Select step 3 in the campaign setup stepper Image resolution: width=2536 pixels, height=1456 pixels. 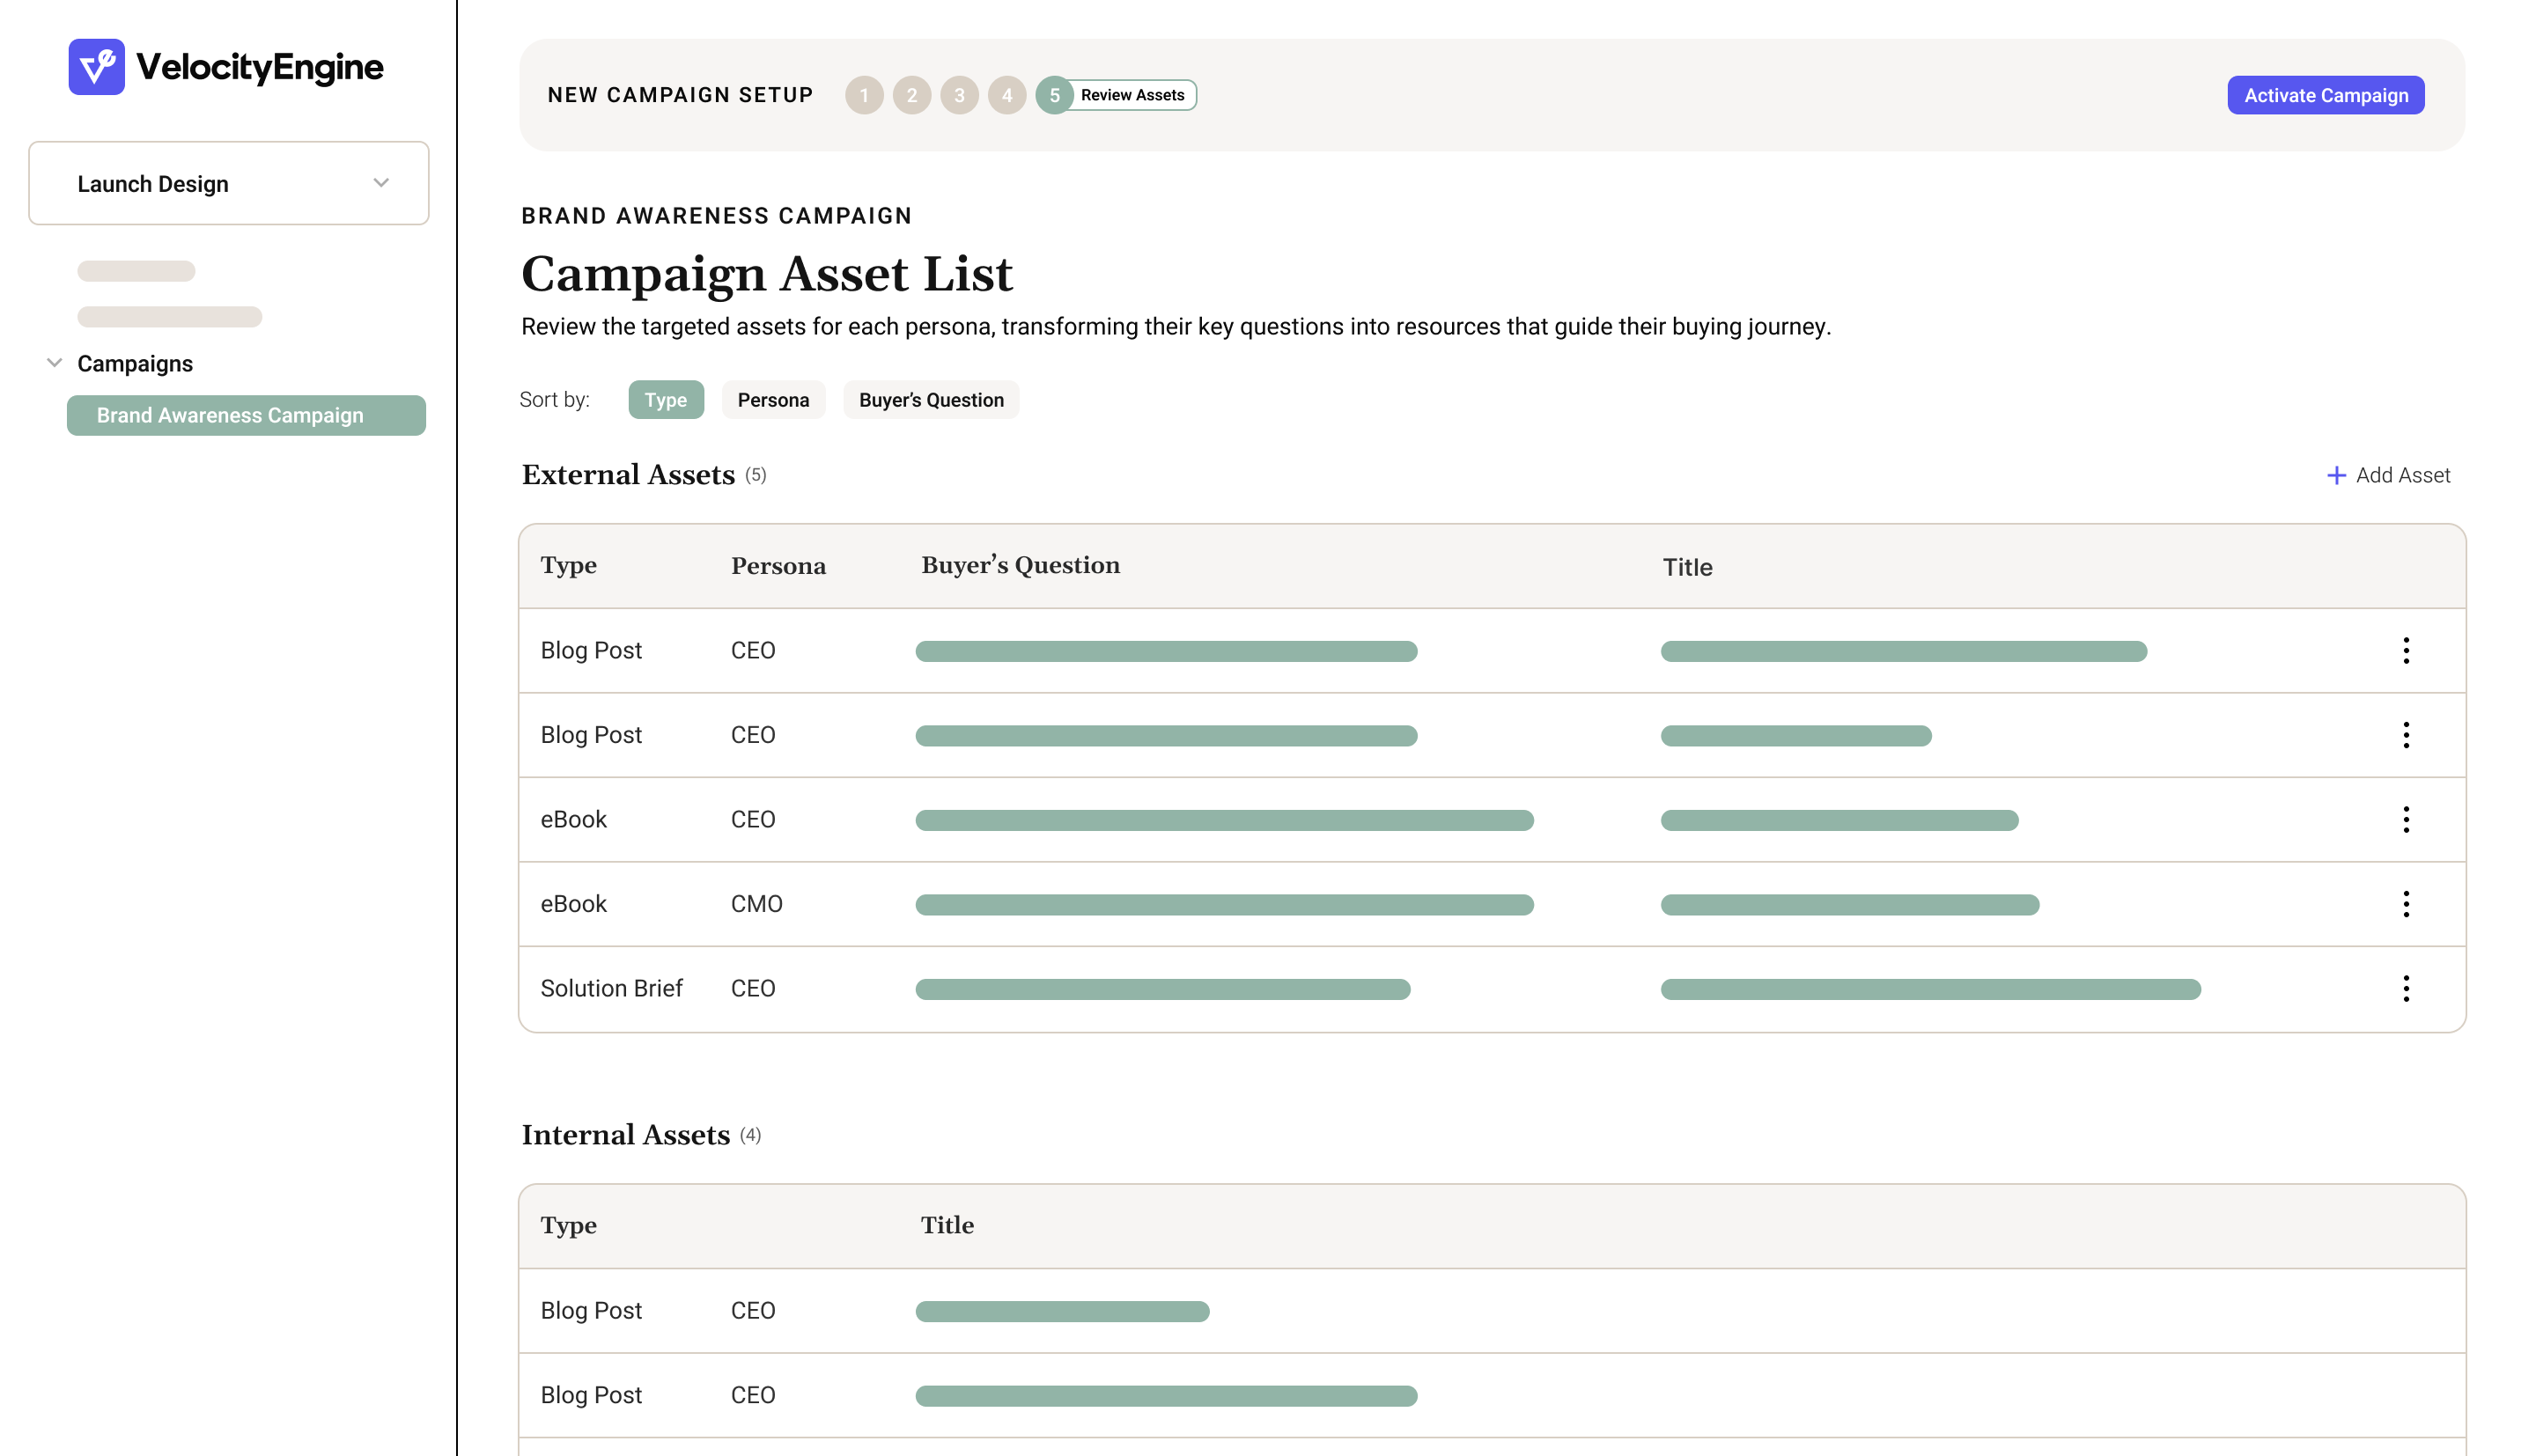960,95
